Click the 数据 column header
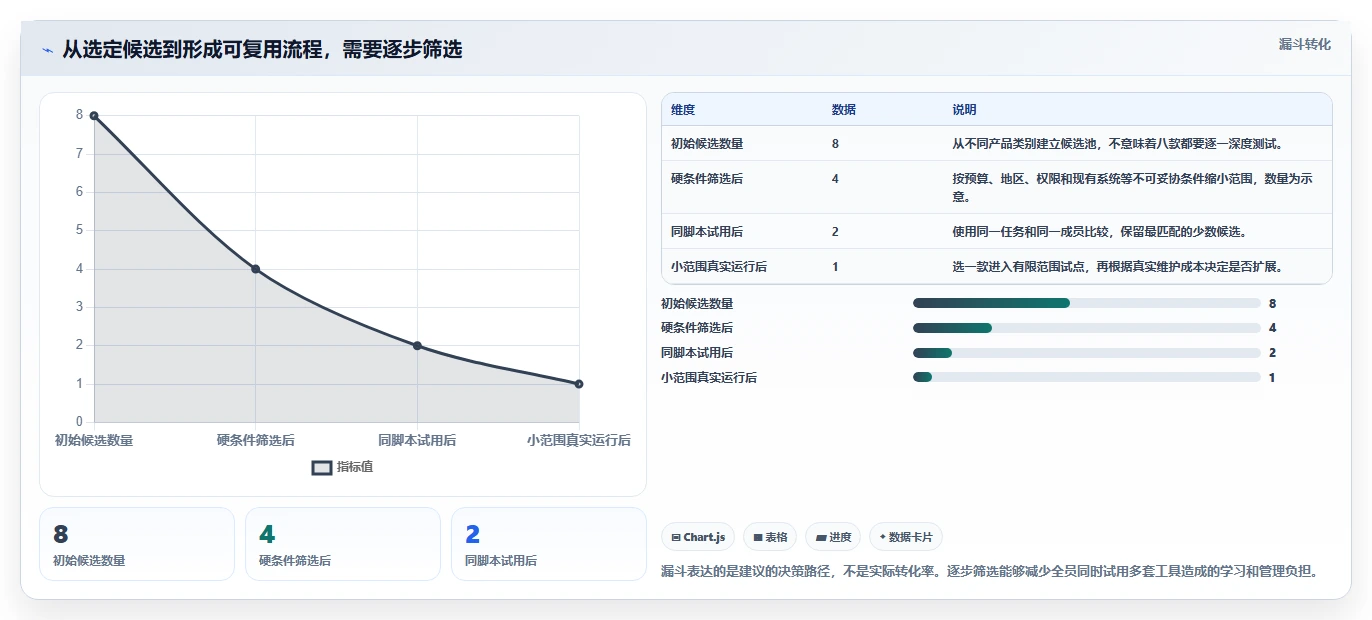Screen dimensions: 1372x620 tap(843, 110)
